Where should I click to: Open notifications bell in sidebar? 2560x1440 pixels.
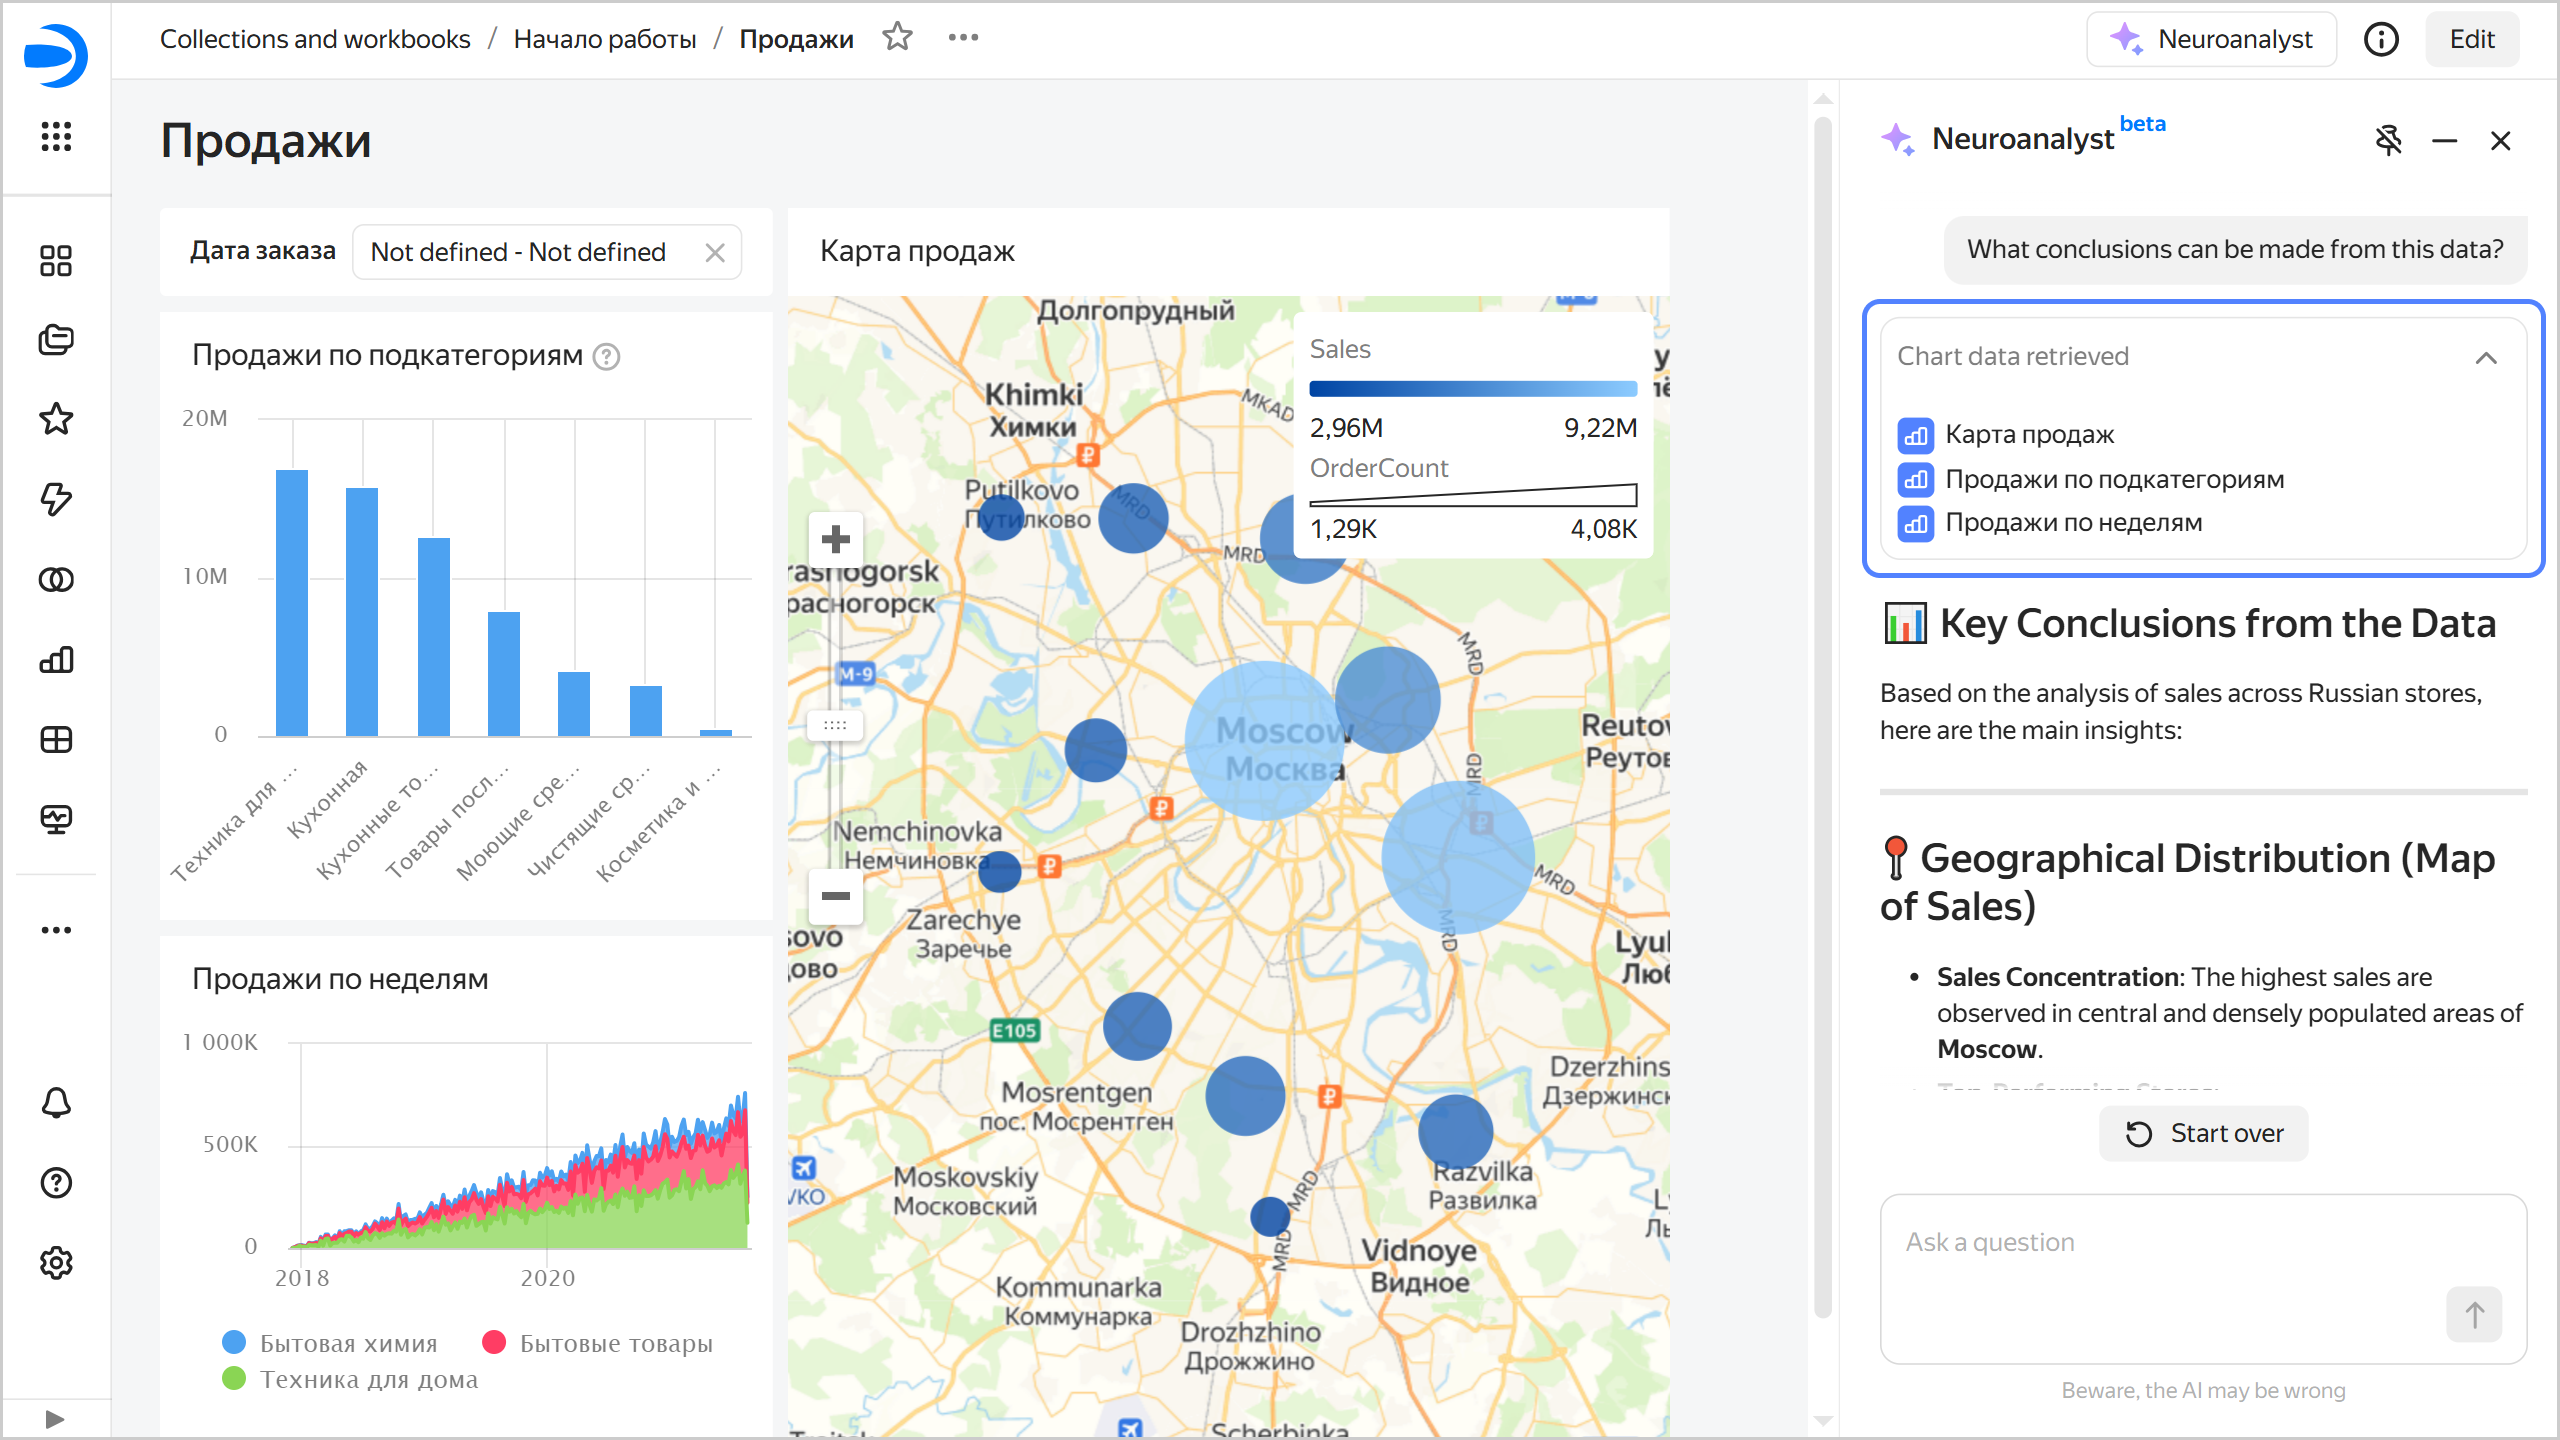click(x=56, y=1103)
